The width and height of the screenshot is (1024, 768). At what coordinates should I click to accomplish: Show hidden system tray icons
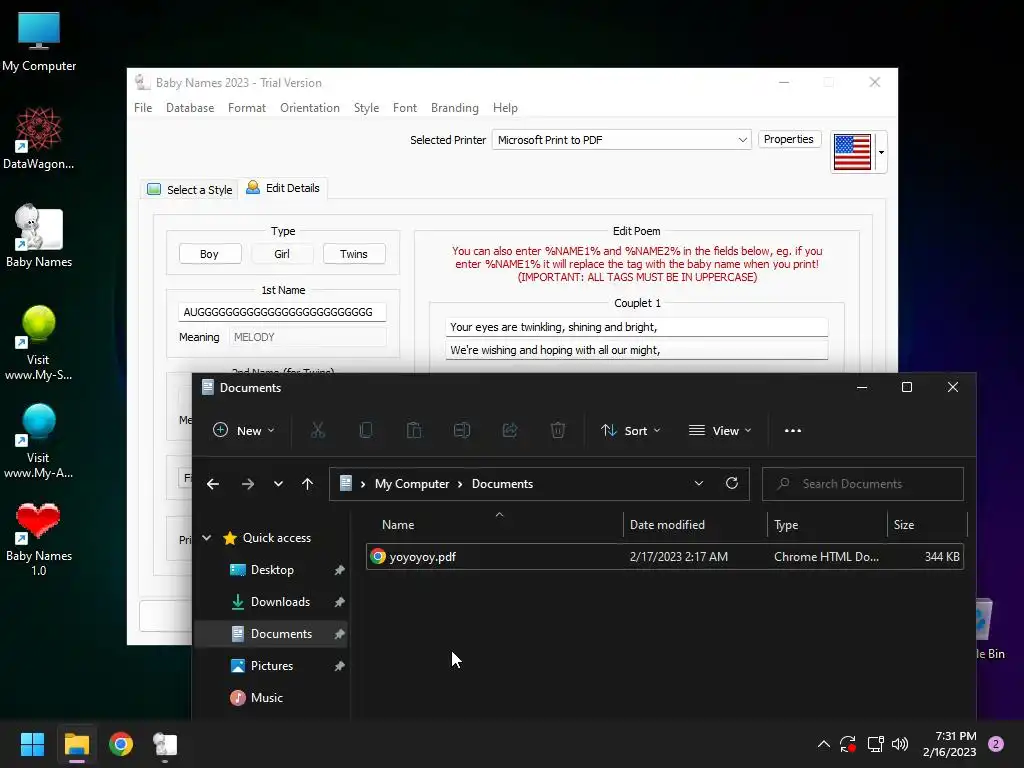point(824,744)
